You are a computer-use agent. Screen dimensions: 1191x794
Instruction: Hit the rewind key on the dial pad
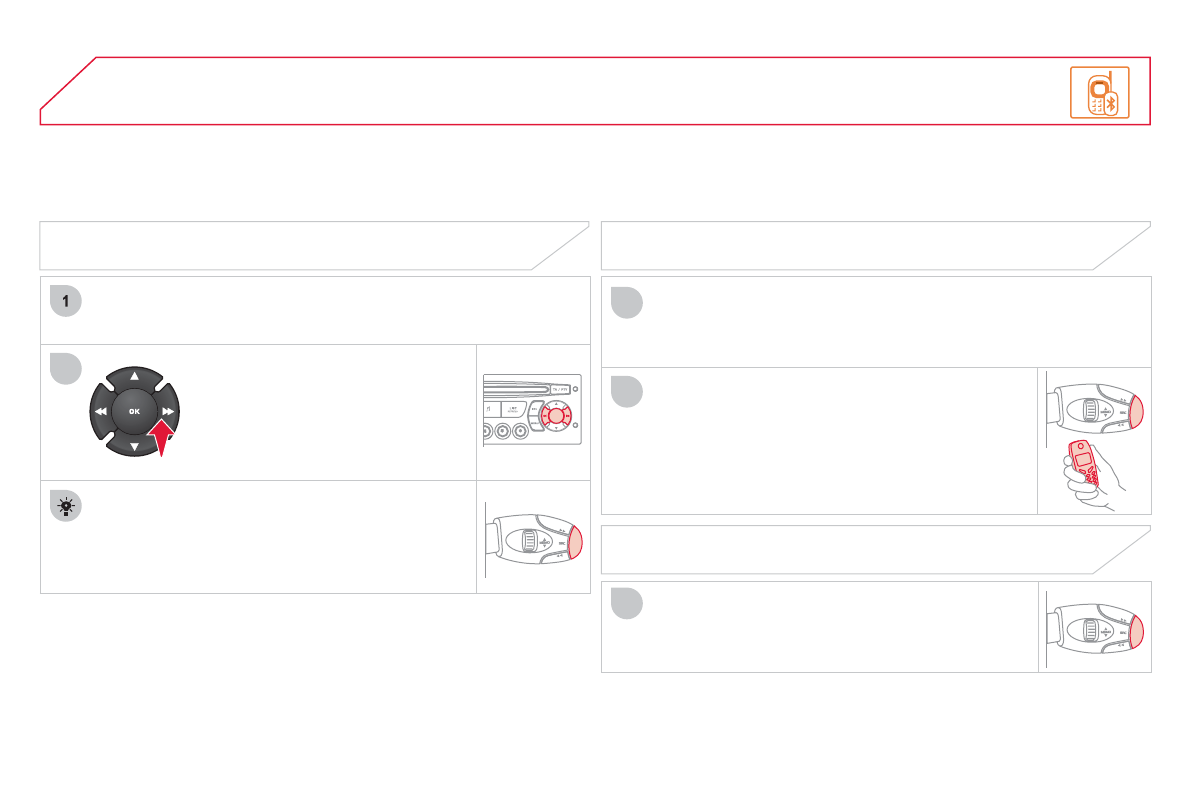pyautogui.click(x=101, y=411)
